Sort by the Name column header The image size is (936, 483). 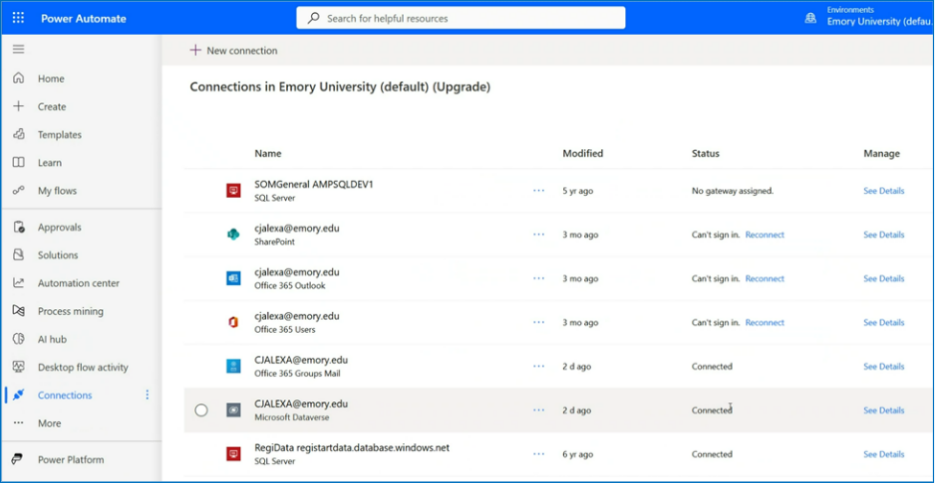[x=268, y=153]
